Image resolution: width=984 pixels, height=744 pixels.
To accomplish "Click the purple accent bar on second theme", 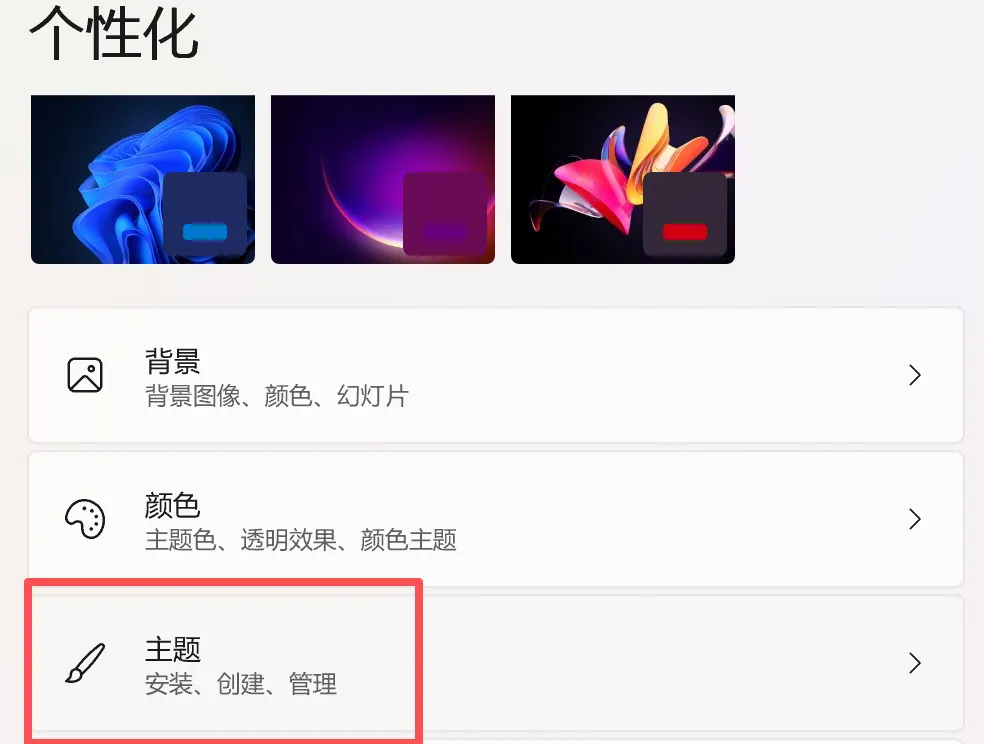I will point(445,232).
